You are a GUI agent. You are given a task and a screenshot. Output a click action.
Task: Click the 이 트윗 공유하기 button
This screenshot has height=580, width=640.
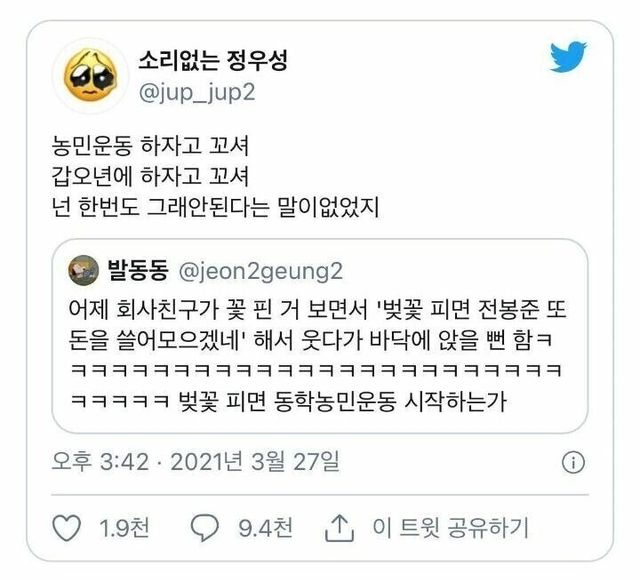pyautogui.click(x=450, y=528)
